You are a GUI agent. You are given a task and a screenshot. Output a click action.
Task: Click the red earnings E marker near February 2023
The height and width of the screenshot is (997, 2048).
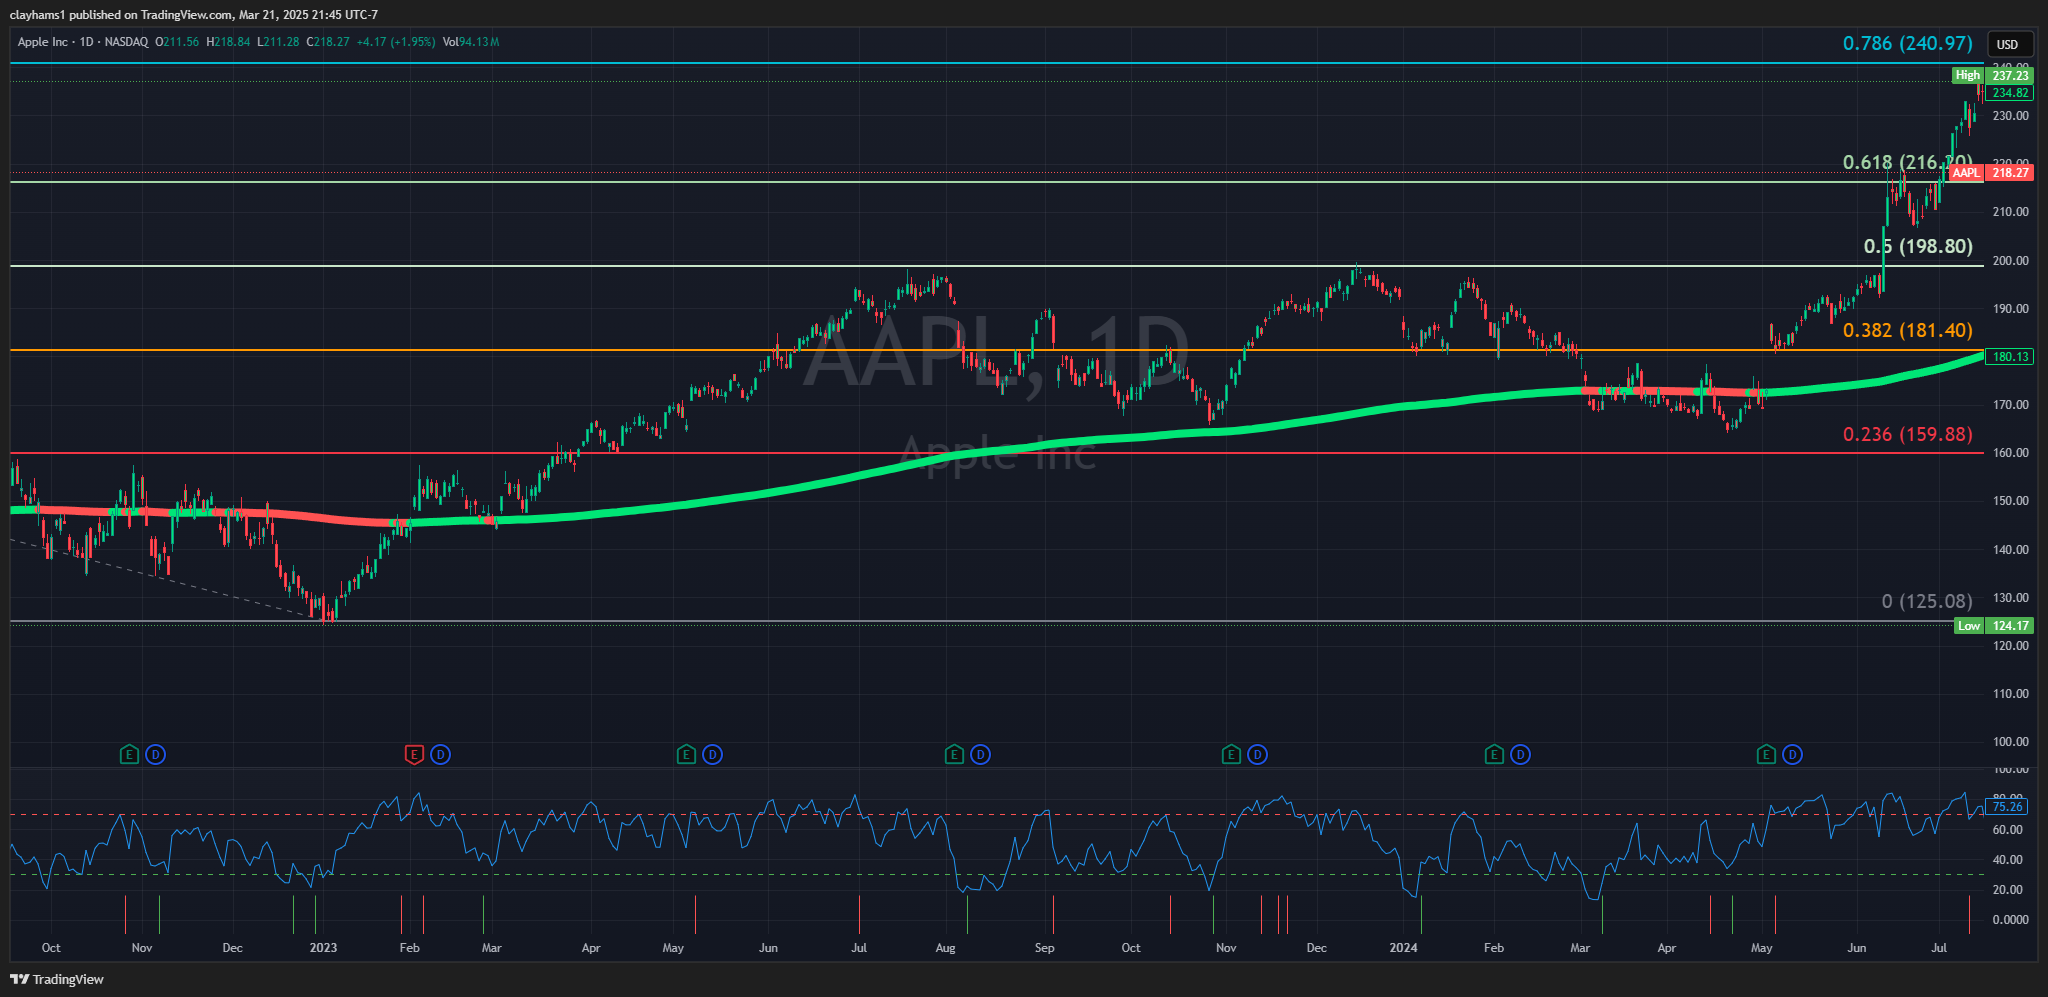(414, 755)
